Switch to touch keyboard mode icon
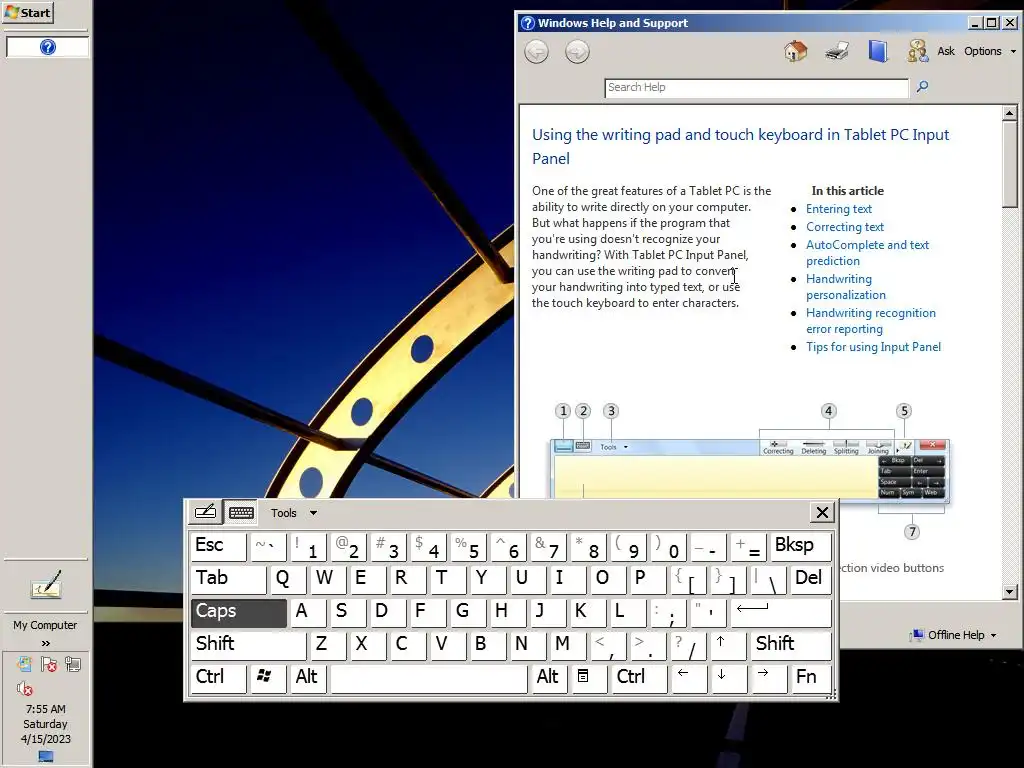The height and width of the screenshot is (768, 1024). tap(241, 513)
